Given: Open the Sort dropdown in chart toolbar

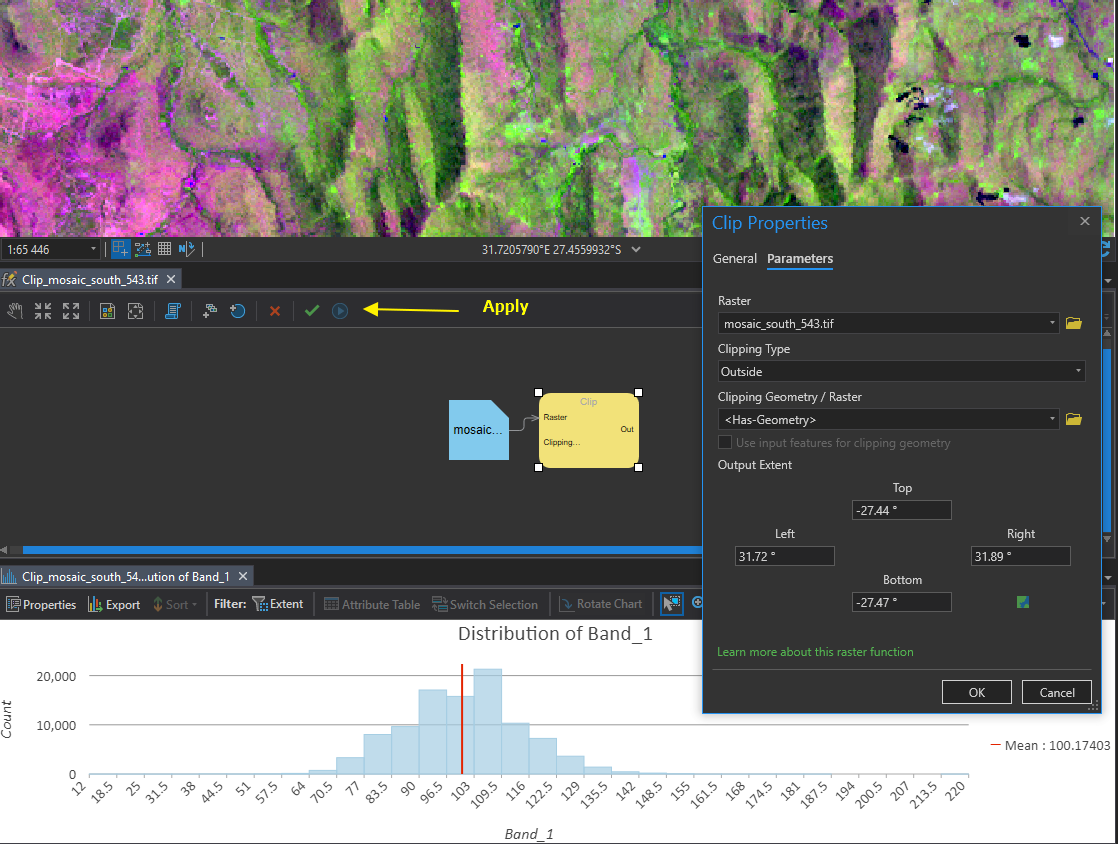Looking at the screenshot, I should pos(175,604).
